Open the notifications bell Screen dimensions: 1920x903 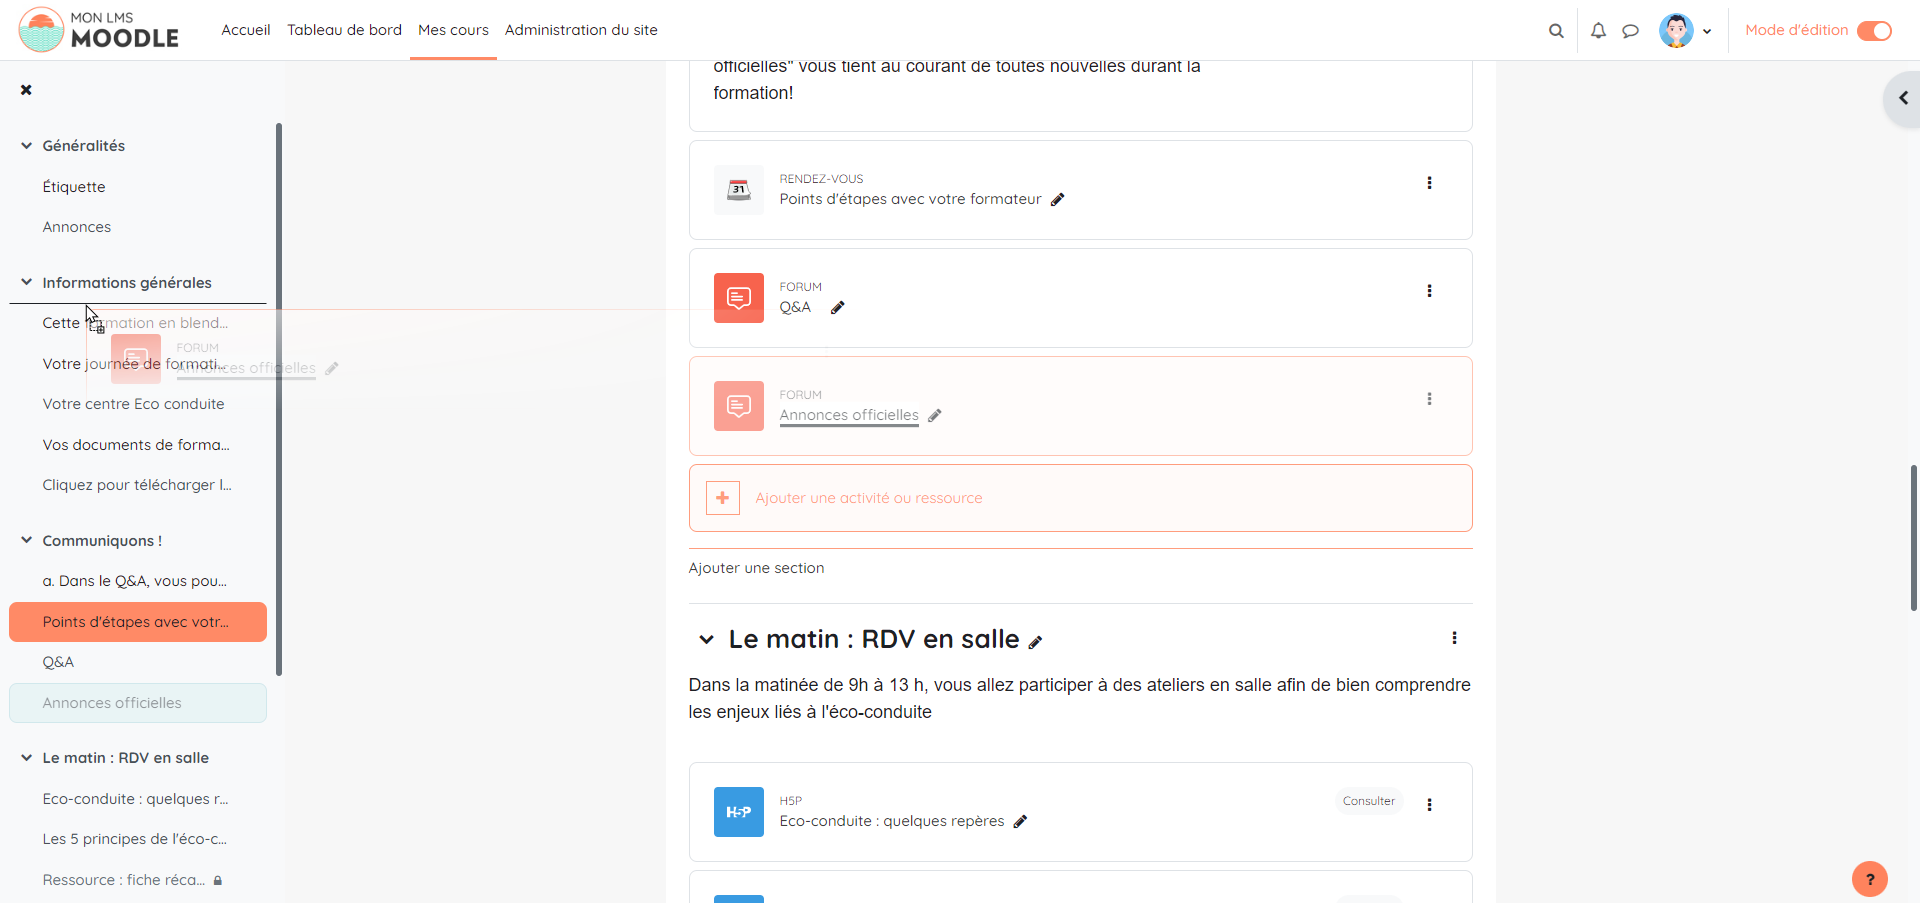tap(1598, 31)
